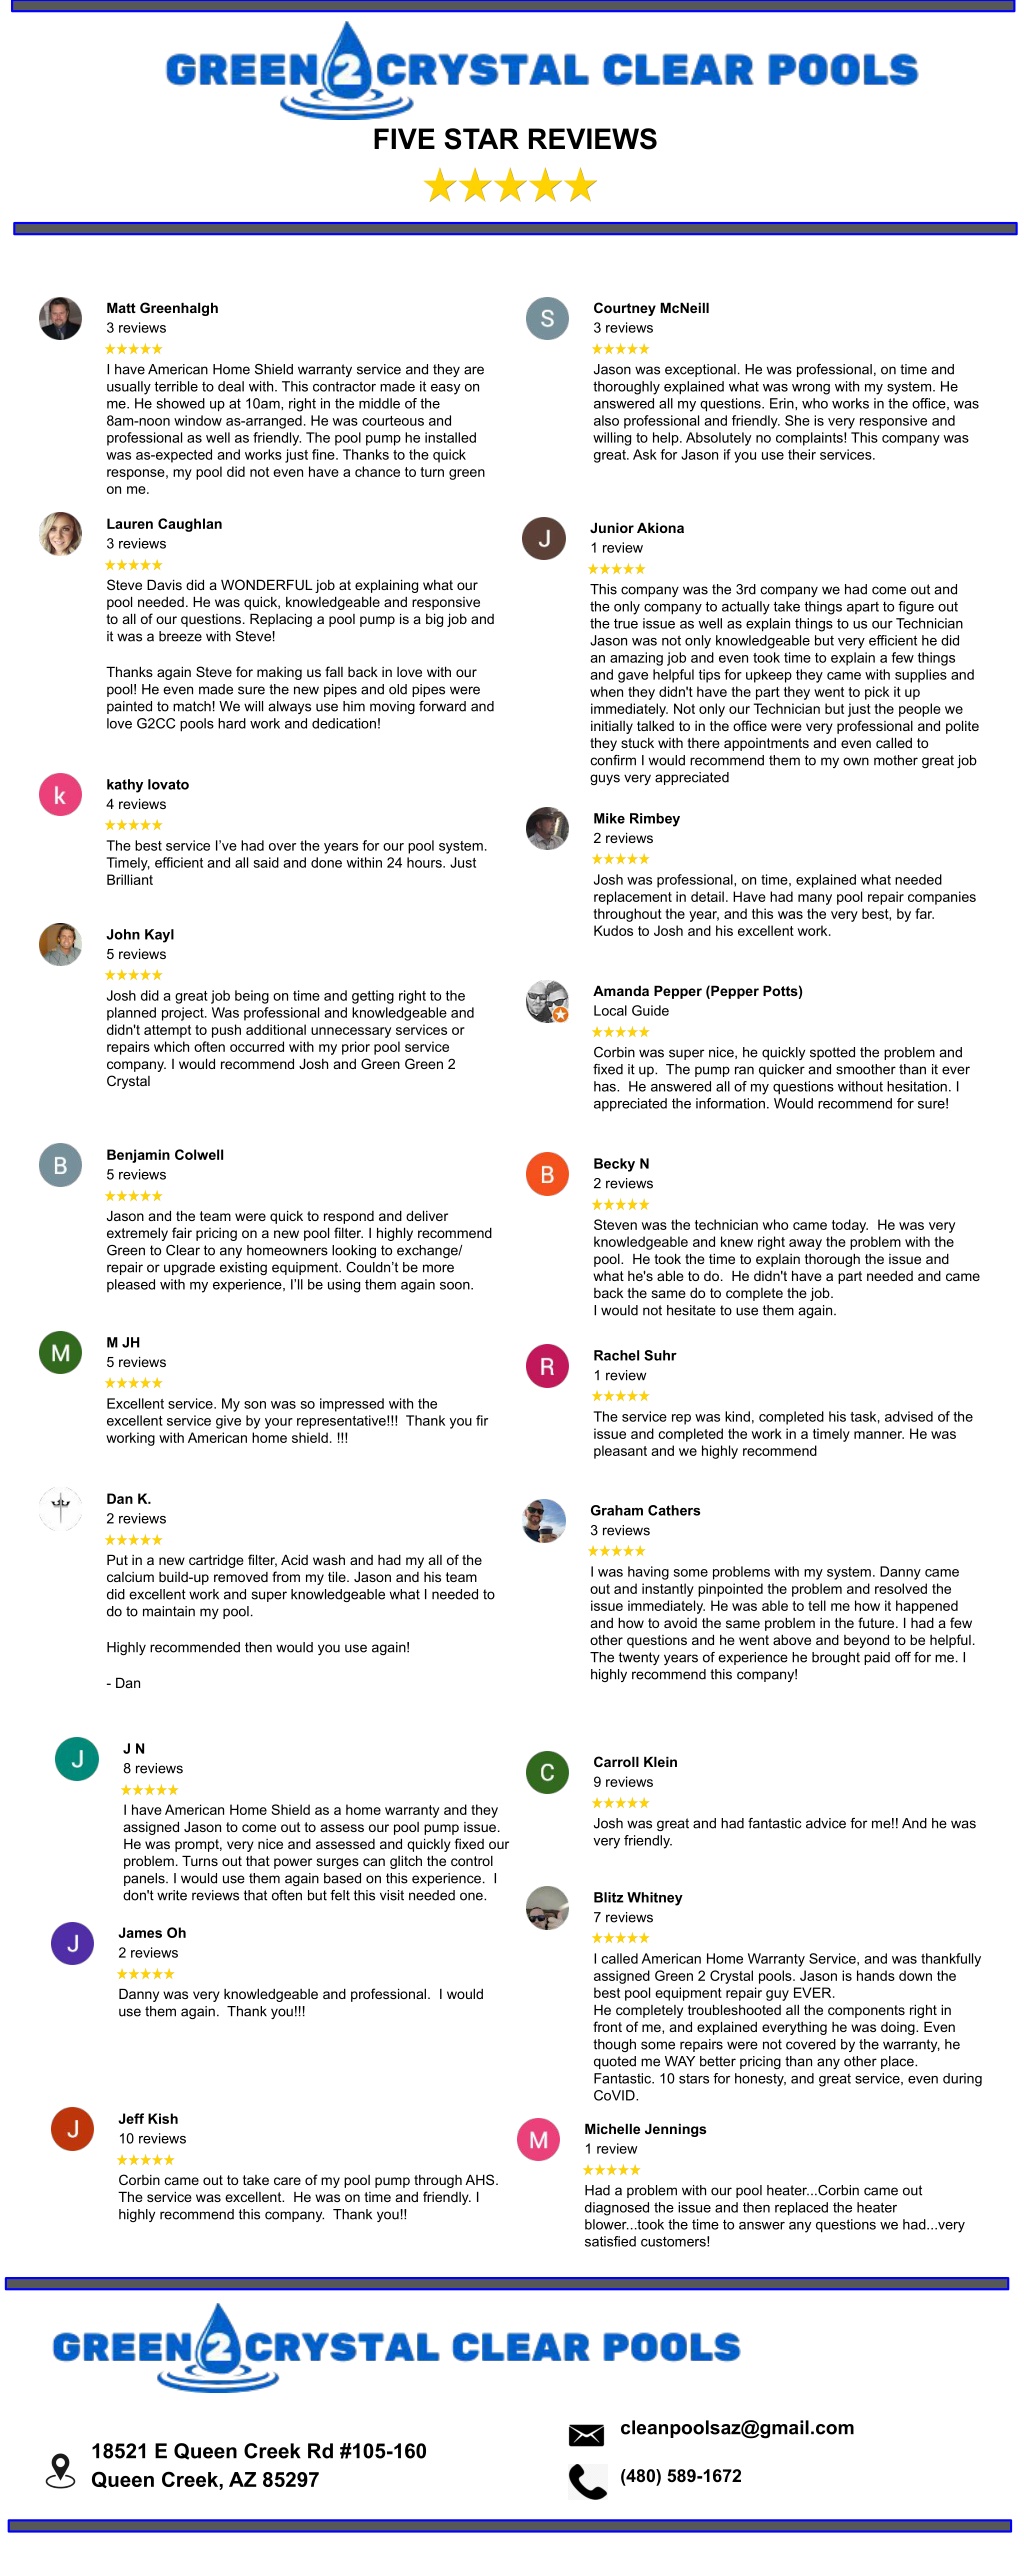Click Becky N's orange B avatar
Viewport: 1024px width, 2555px height.
pos(547,1174)
